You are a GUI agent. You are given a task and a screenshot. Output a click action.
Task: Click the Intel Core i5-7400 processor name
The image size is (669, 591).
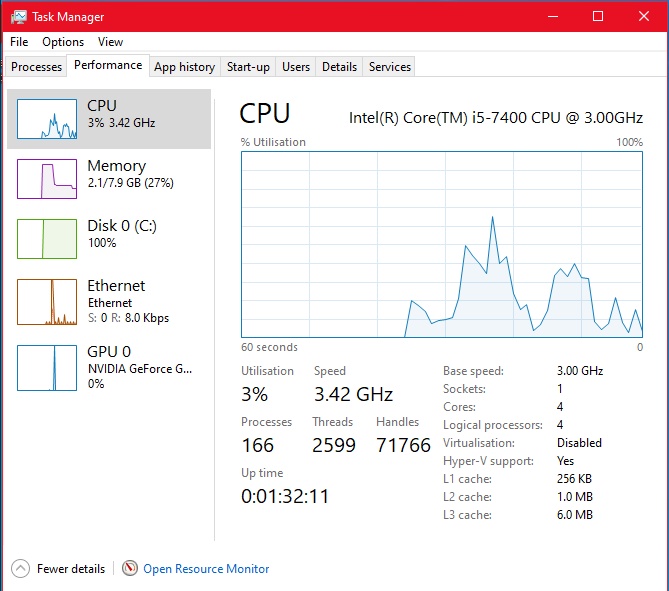(496, 117)
